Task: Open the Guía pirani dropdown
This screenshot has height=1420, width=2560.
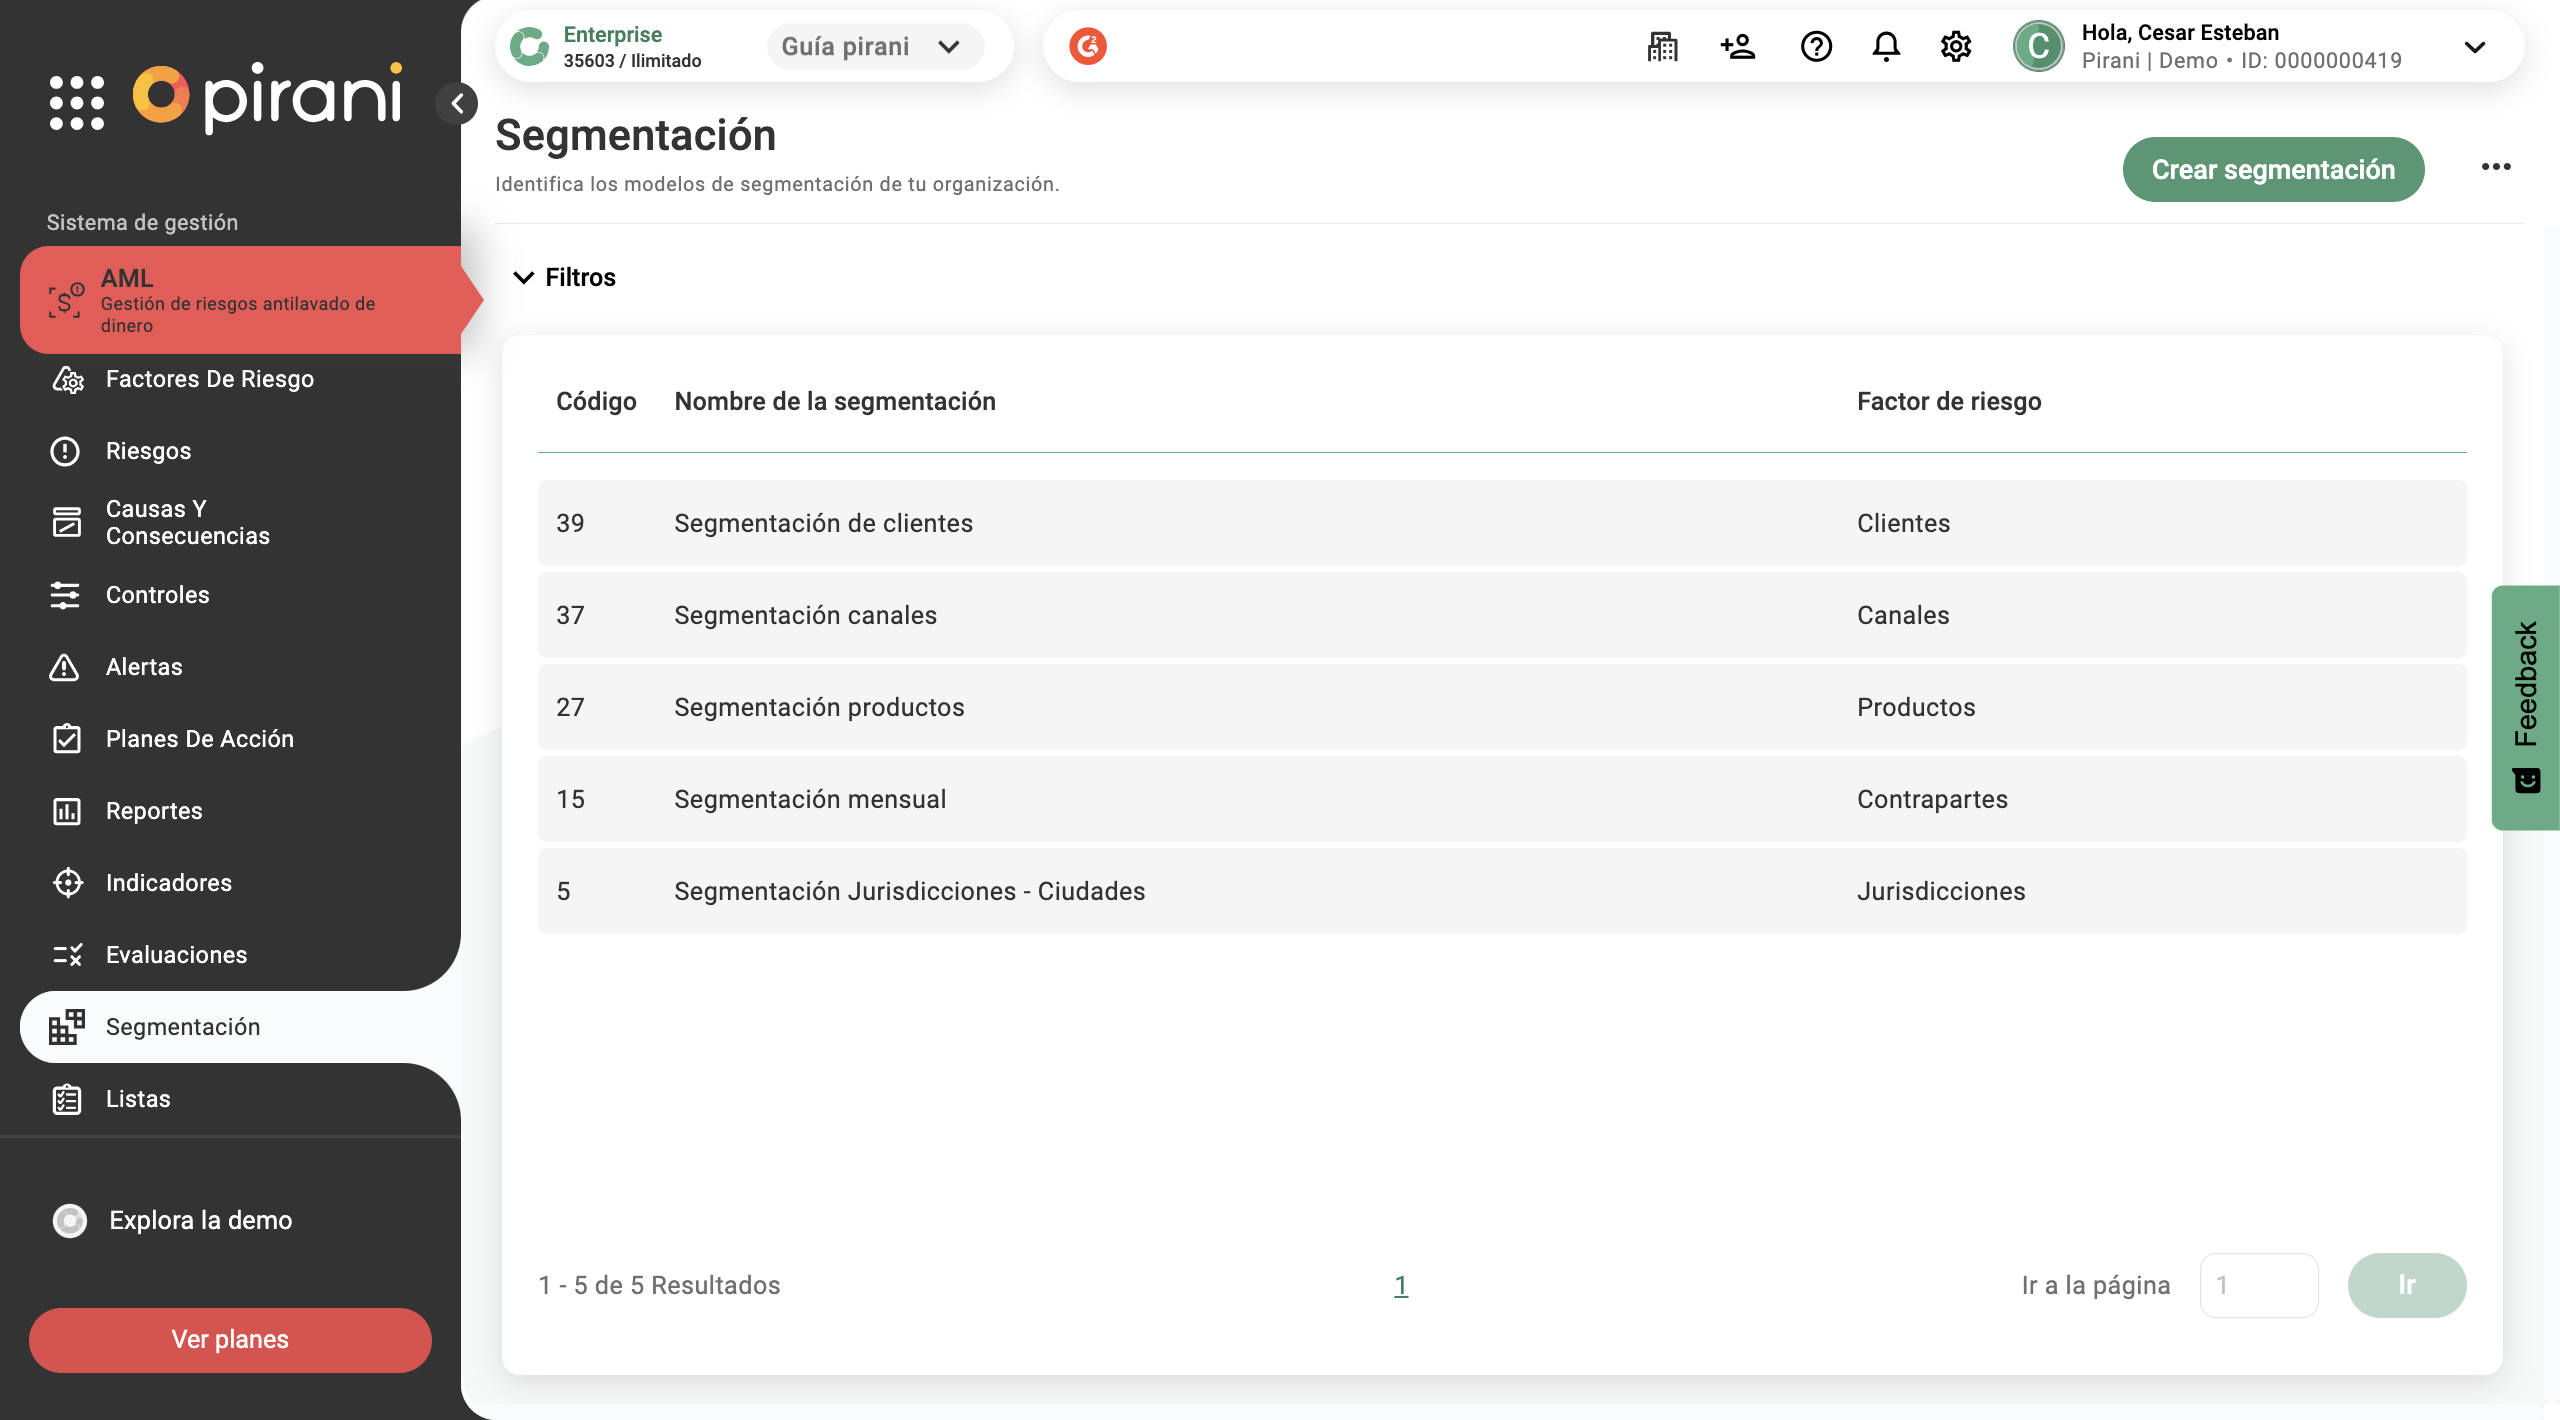Action: click(x=874, y=46)
